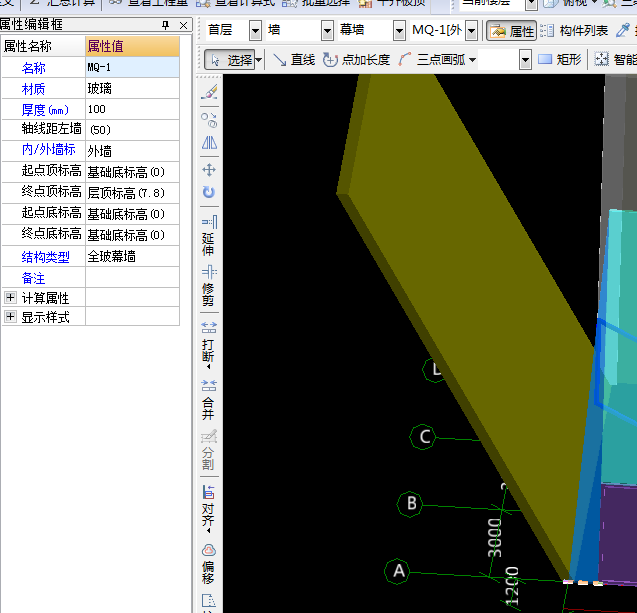Click 起点顶标高 value 基础底标高(0)

132,172
